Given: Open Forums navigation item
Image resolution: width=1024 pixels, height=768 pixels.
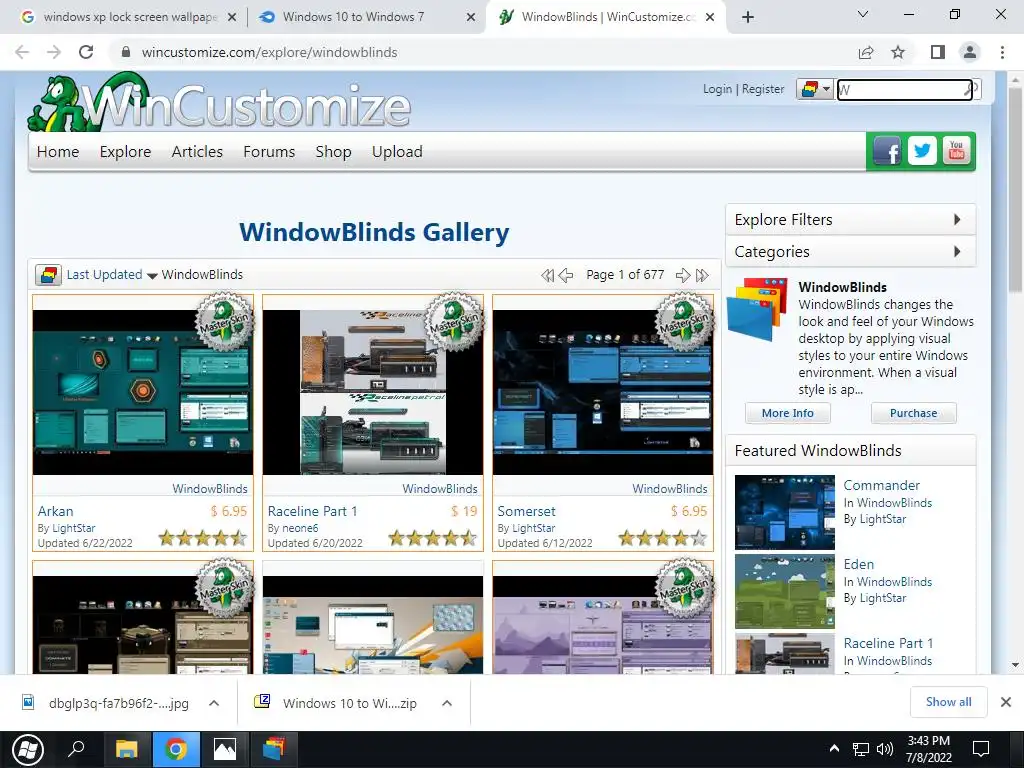Looking at the screenshot, I should (269, 152).
